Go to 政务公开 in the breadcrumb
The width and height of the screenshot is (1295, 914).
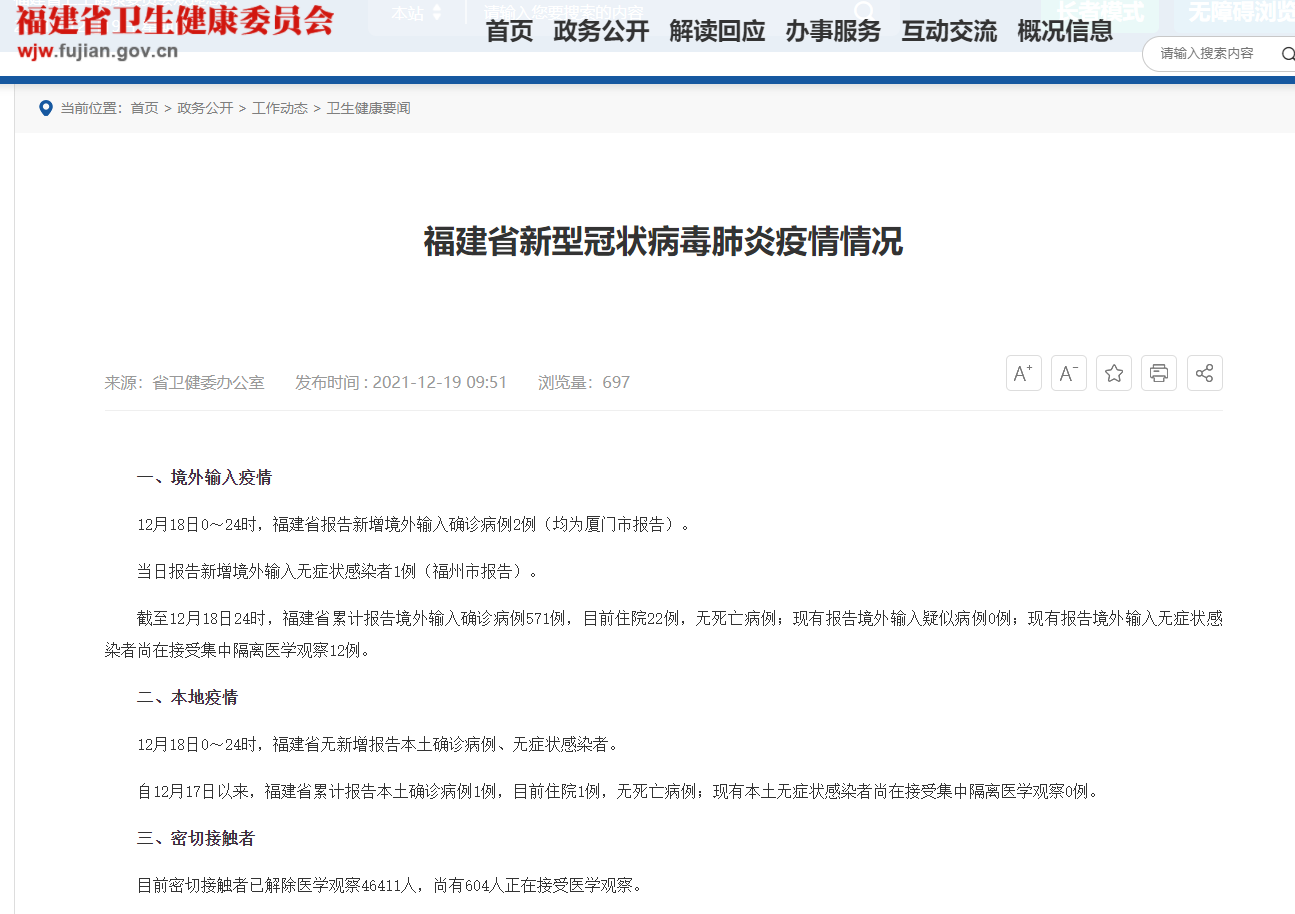click(205, 108)
